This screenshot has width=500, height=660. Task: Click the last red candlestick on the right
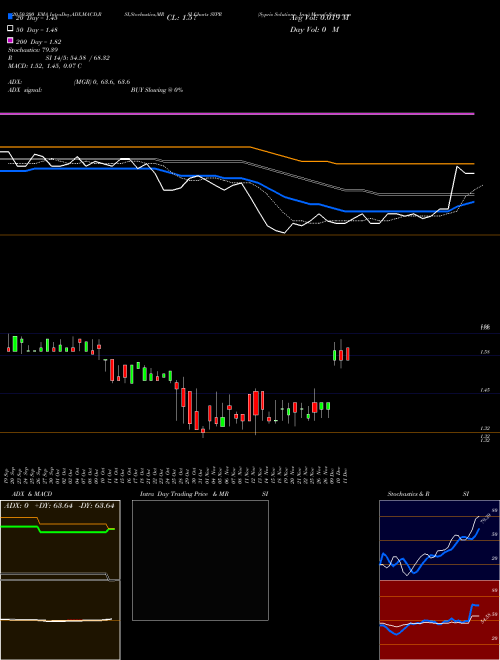pyautogui.click(x=348, y=354)
